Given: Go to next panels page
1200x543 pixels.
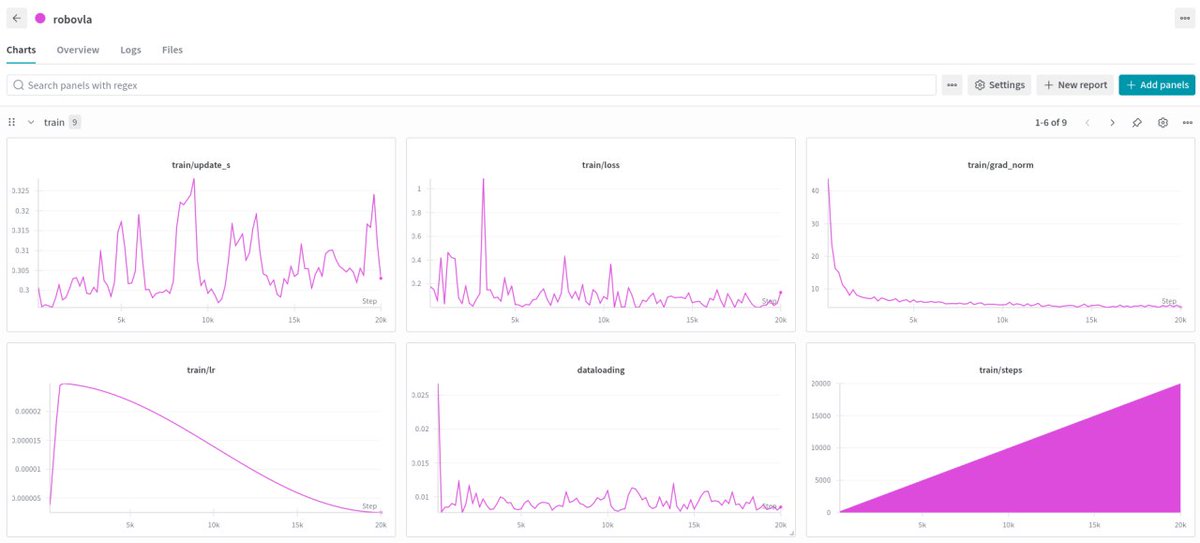Looking at the screenshot, I should [1112, 122].
